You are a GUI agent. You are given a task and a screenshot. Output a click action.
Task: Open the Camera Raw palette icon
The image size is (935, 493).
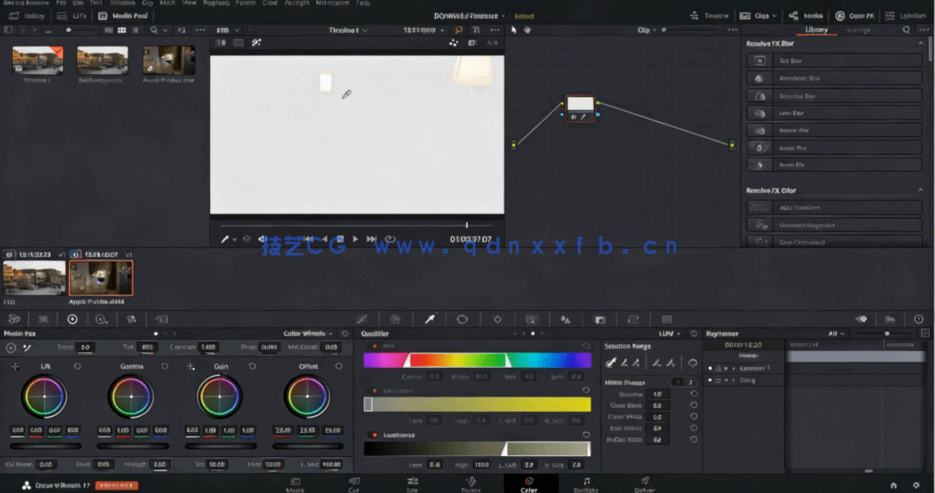click(14, 320)
